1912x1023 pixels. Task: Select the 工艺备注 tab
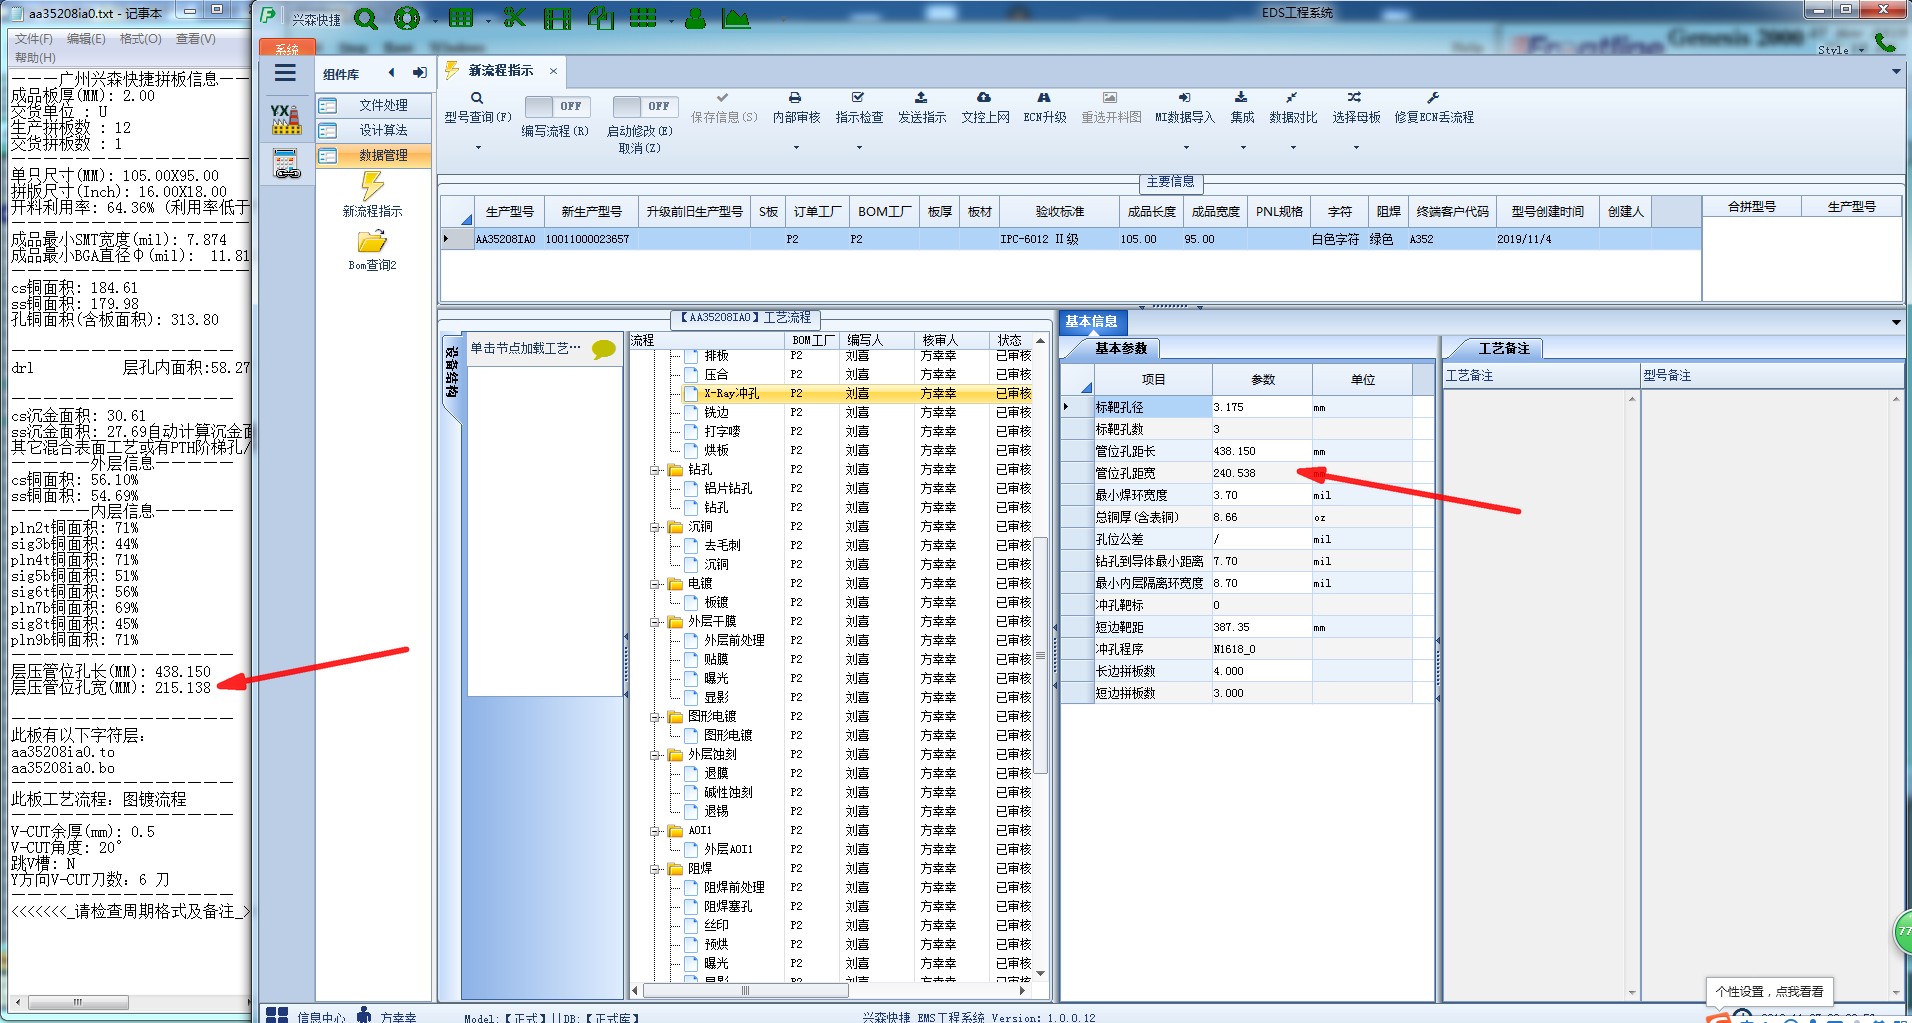point(1504,349)
